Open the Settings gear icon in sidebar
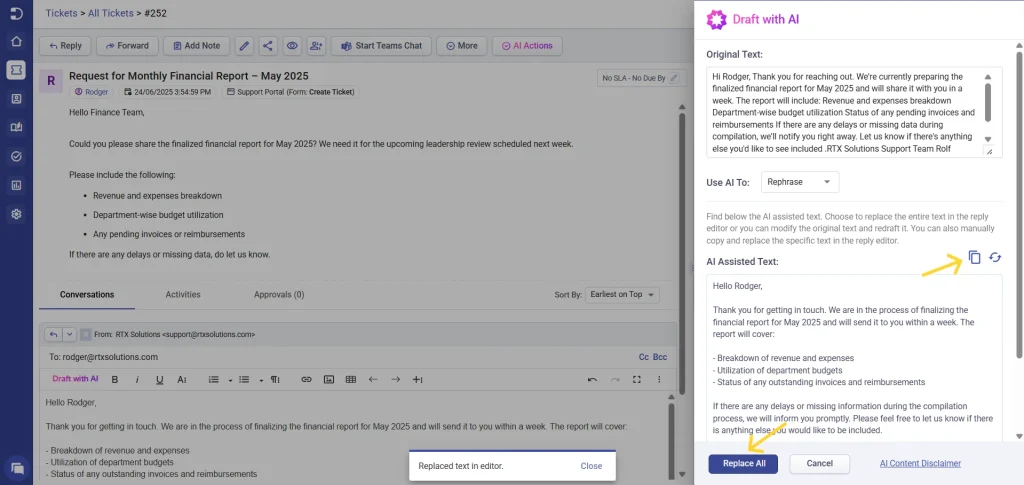The width and height of the screenshot is (1024, 485). (x=16, y=213)
